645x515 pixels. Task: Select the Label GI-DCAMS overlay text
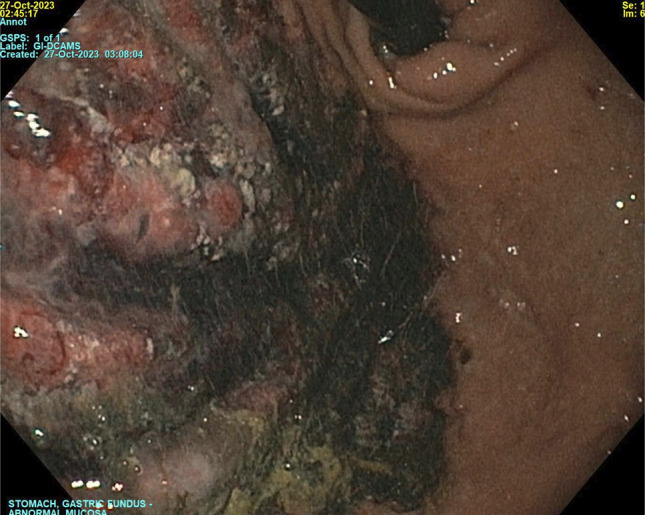[x=40, y=46]
